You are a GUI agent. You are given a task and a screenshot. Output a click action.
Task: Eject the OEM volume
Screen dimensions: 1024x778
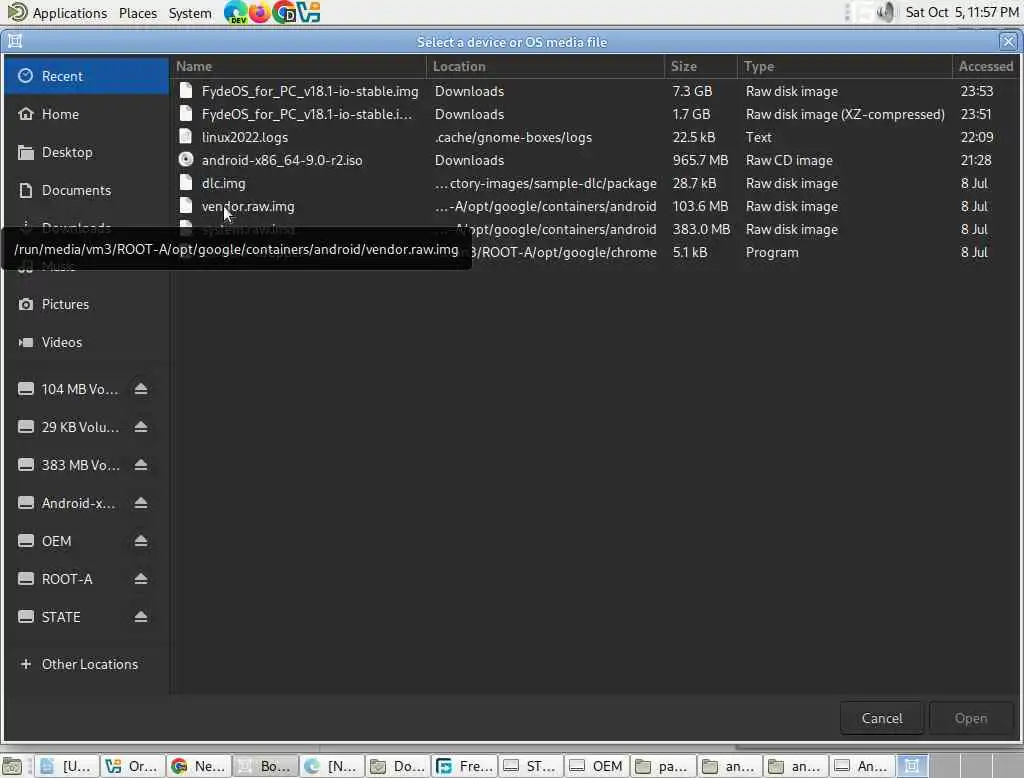(140, 541)
